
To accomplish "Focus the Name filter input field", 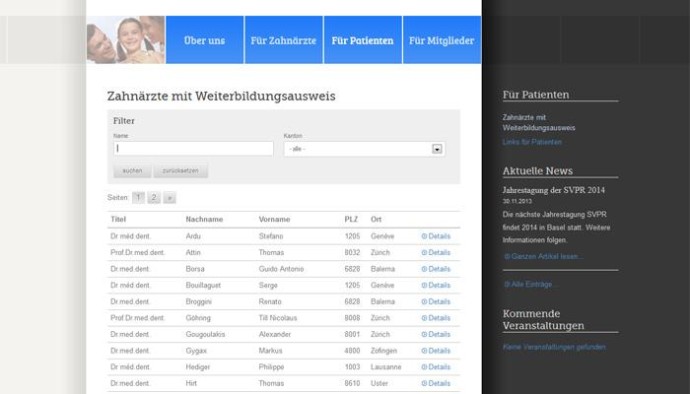I will point(194,148).
